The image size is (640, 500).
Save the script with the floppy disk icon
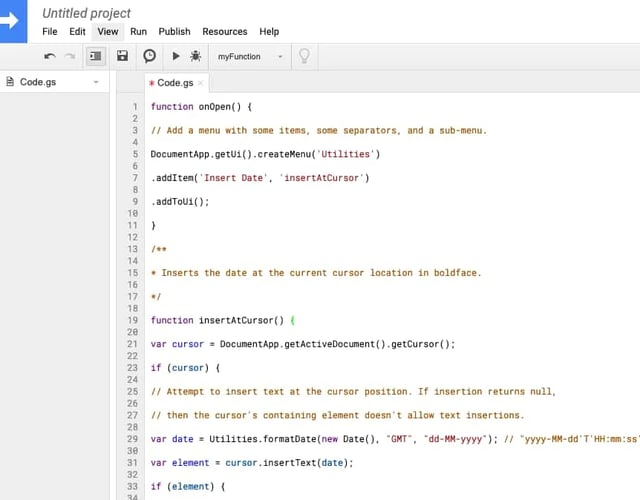coord(122,57)
